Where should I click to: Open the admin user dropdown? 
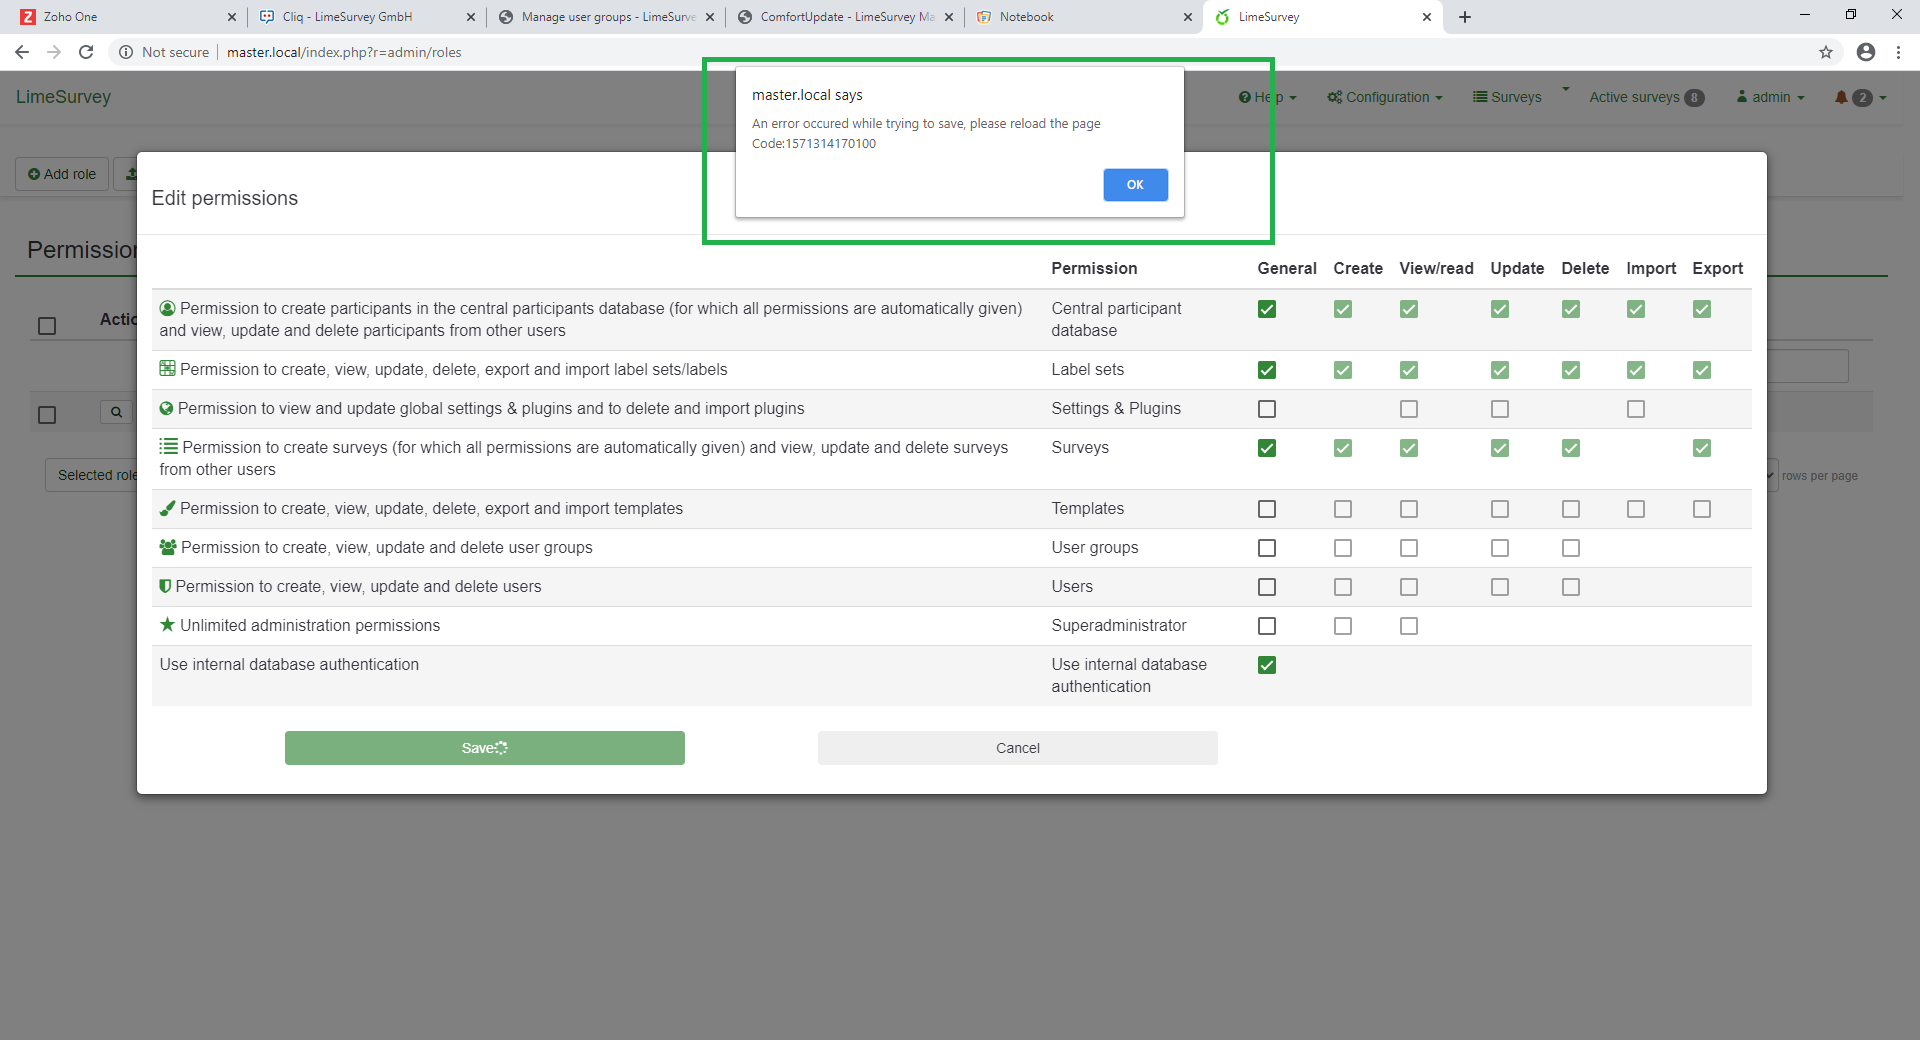[1771, 97]
